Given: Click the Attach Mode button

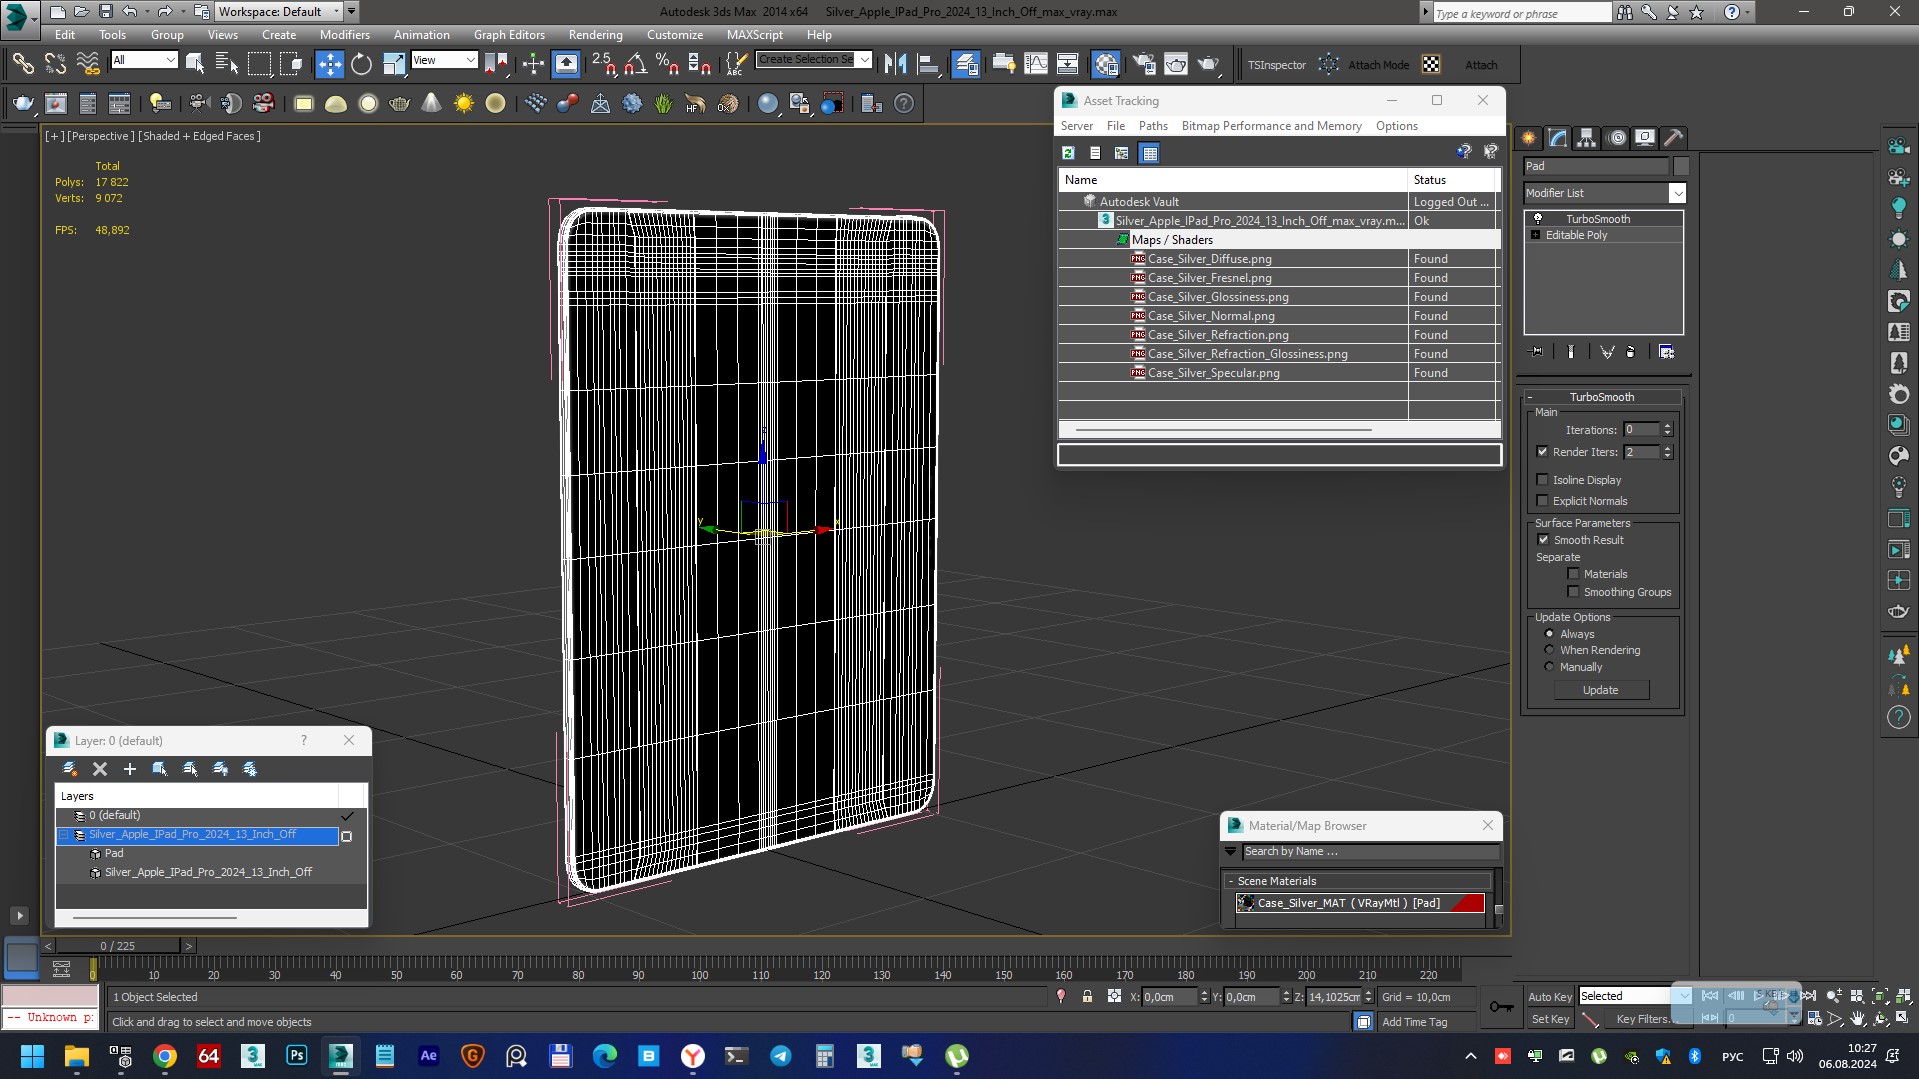Looking at the screenshot, I should 1378,65.
